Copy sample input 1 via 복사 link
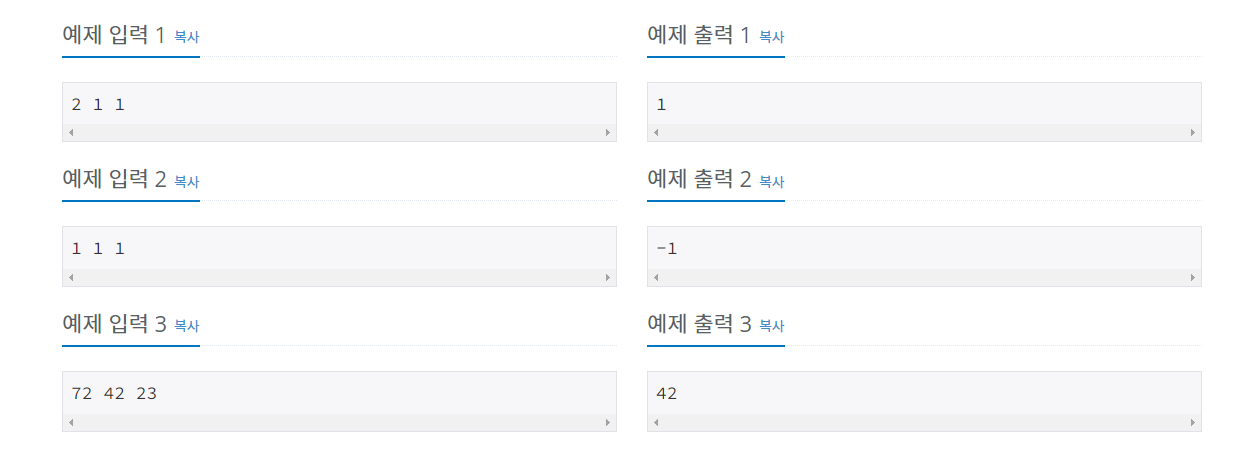Viewport: 1254px width, 454px height. pyautogui.click(x=187, y=37)
